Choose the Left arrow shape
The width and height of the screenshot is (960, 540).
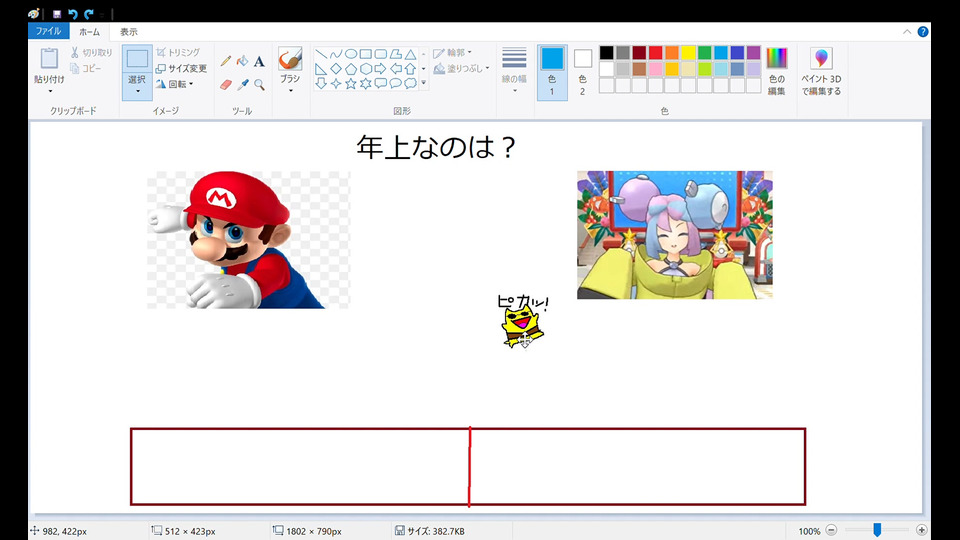pyautogui.click(x=396, y=69)
